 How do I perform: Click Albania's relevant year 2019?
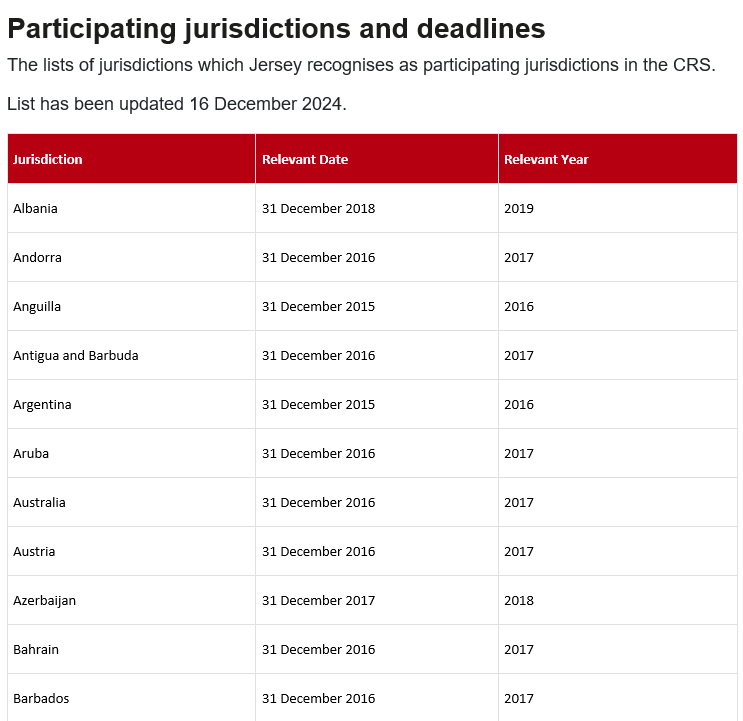pyautogui.click(x=519, y=208)
